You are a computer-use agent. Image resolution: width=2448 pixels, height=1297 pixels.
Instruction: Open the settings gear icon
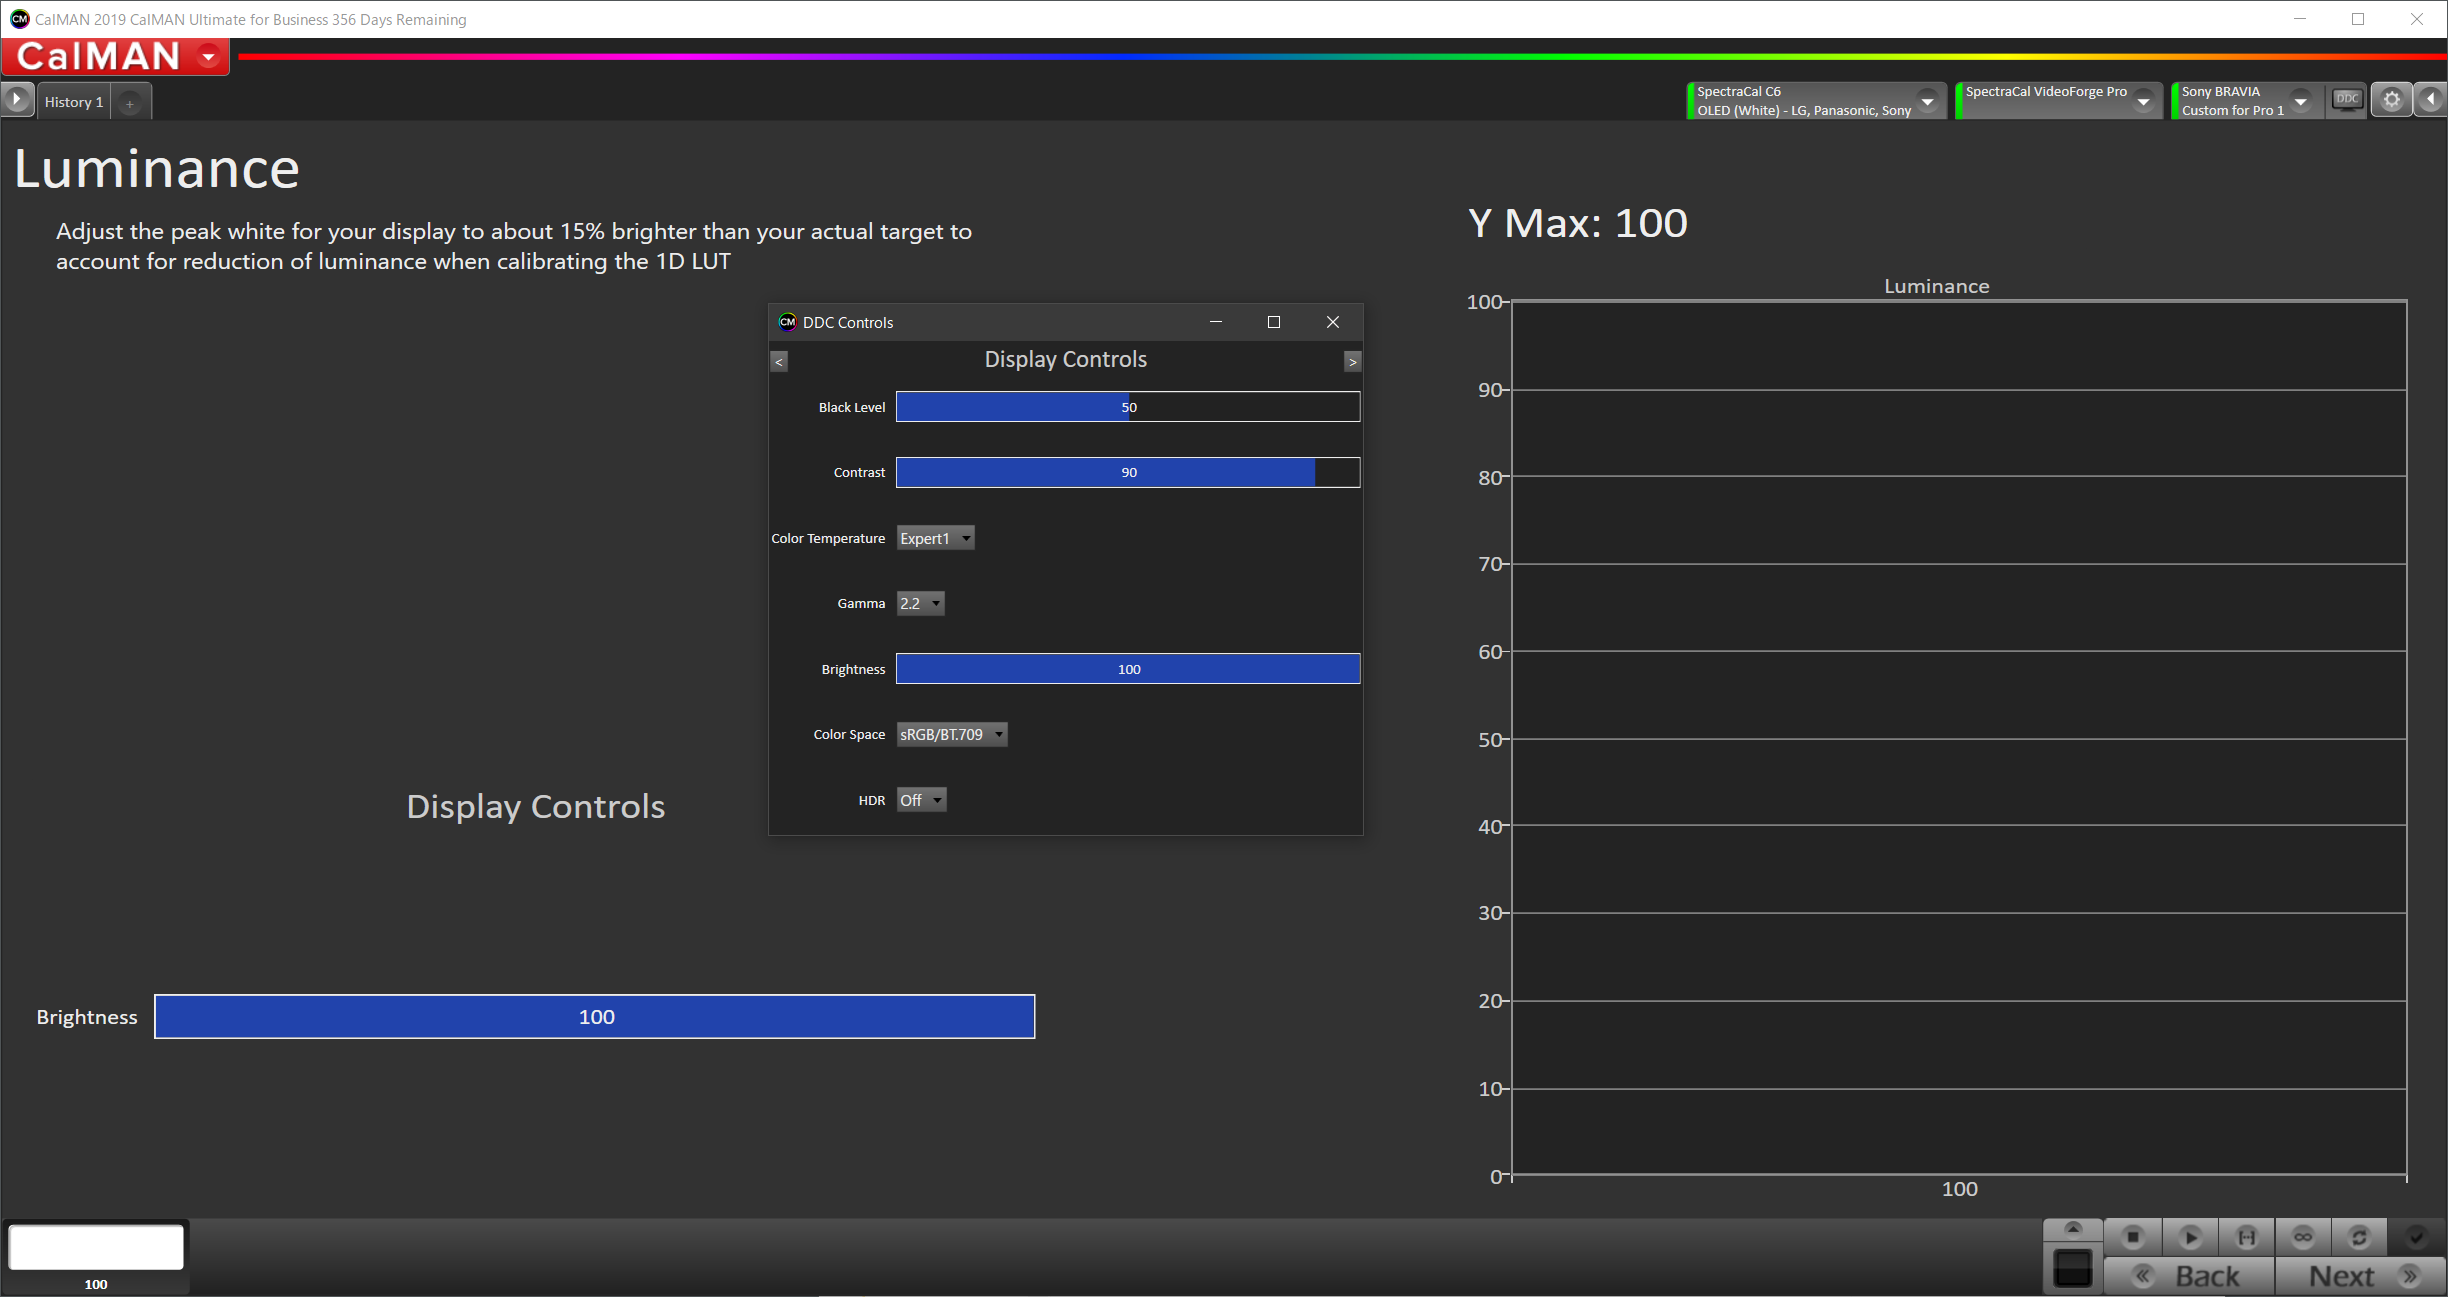(x=2391, y=100)
